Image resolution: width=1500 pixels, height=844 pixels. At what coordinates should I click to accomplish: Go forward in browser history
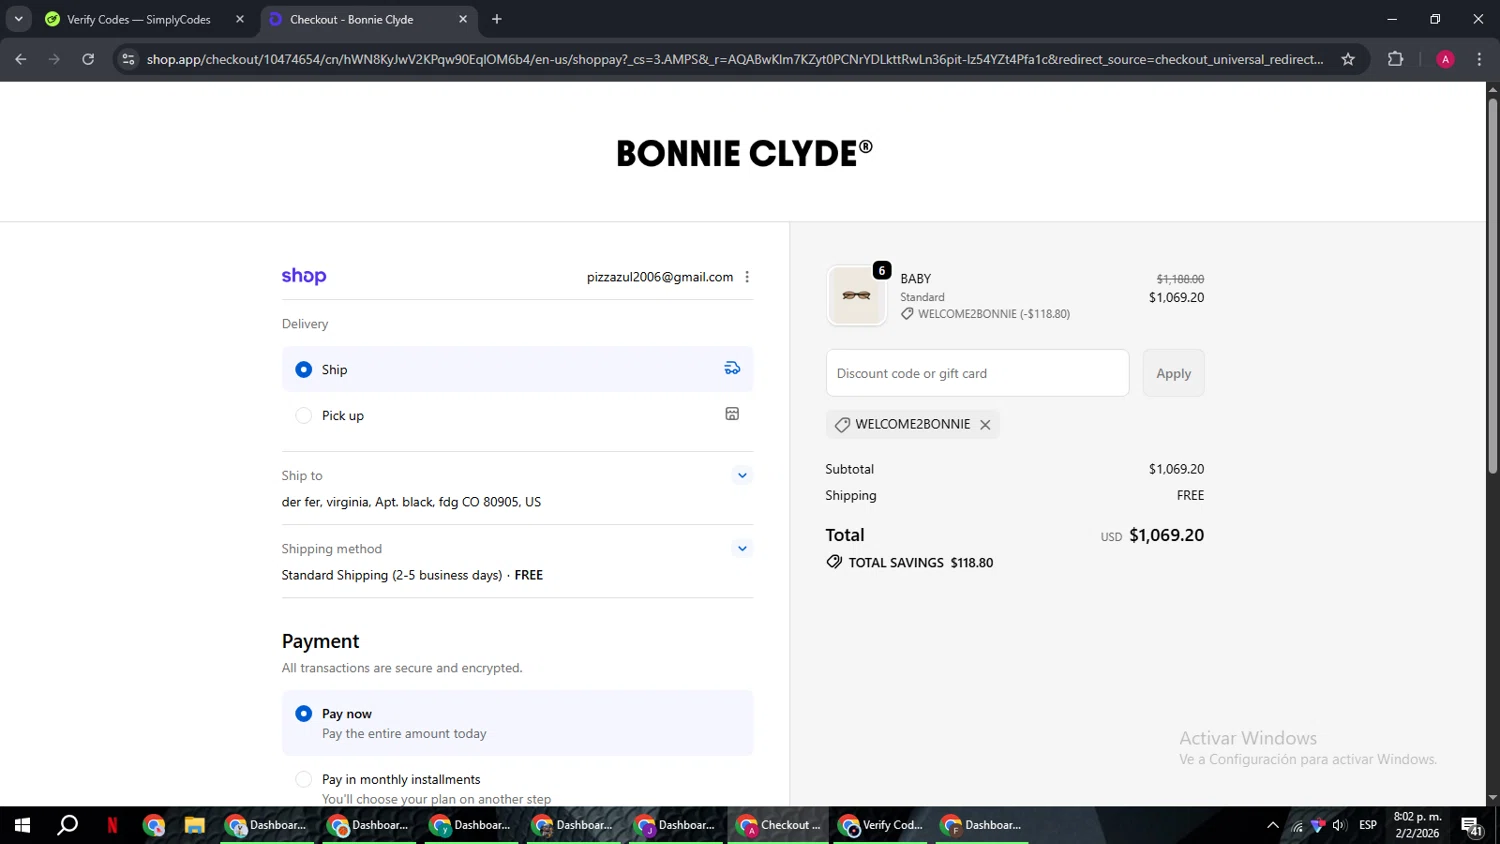(55, 59)
